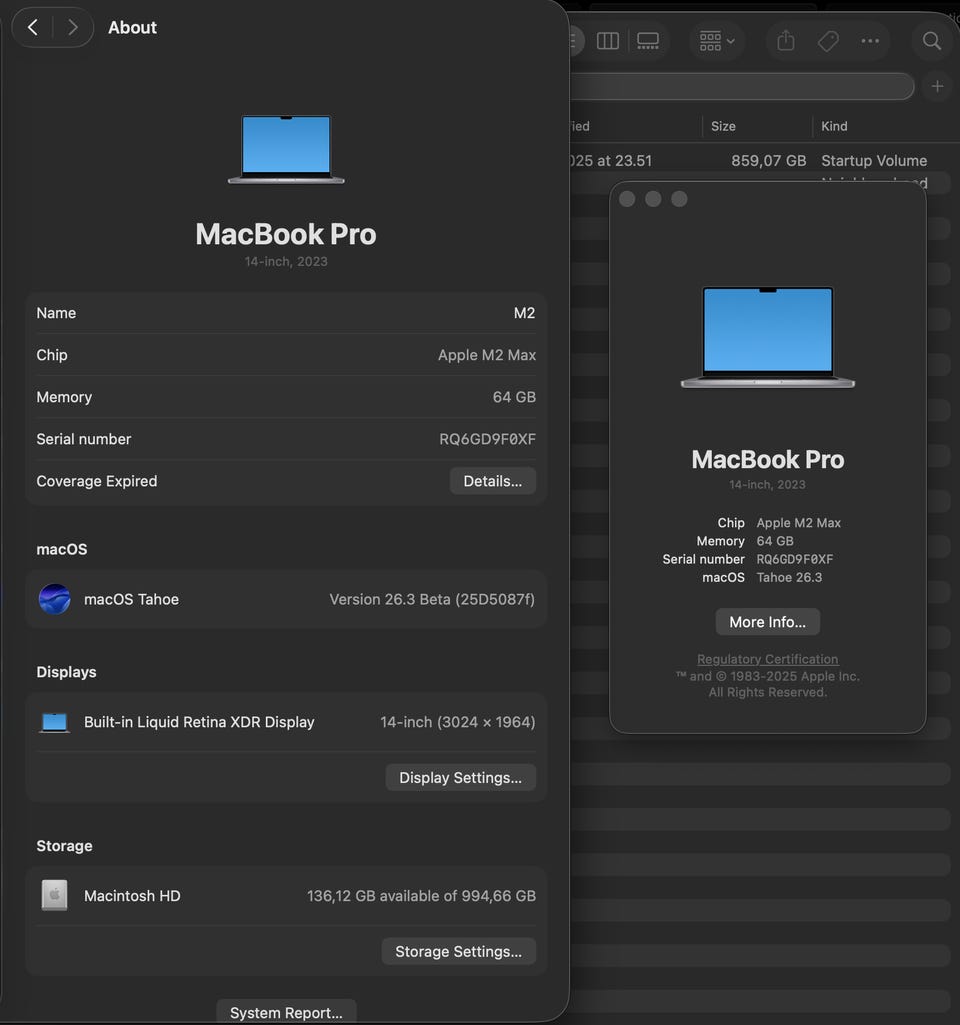Click the Coverage Expired label
Viewport: 960px width, 1025px height.
[x=97, y=481]
